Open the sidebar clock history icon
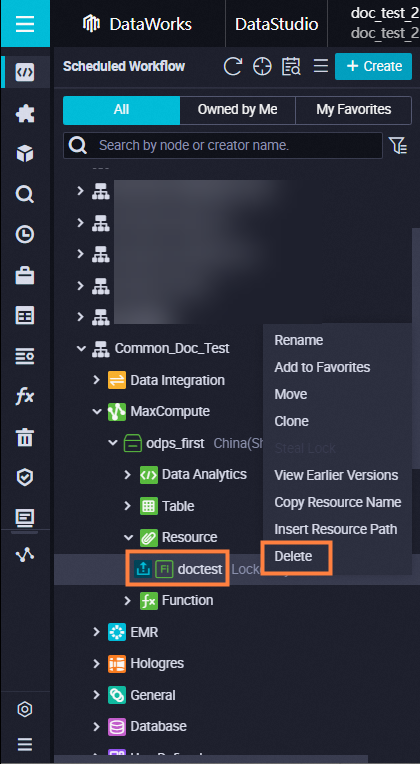The image size is (420, 764). coord(25,235)
